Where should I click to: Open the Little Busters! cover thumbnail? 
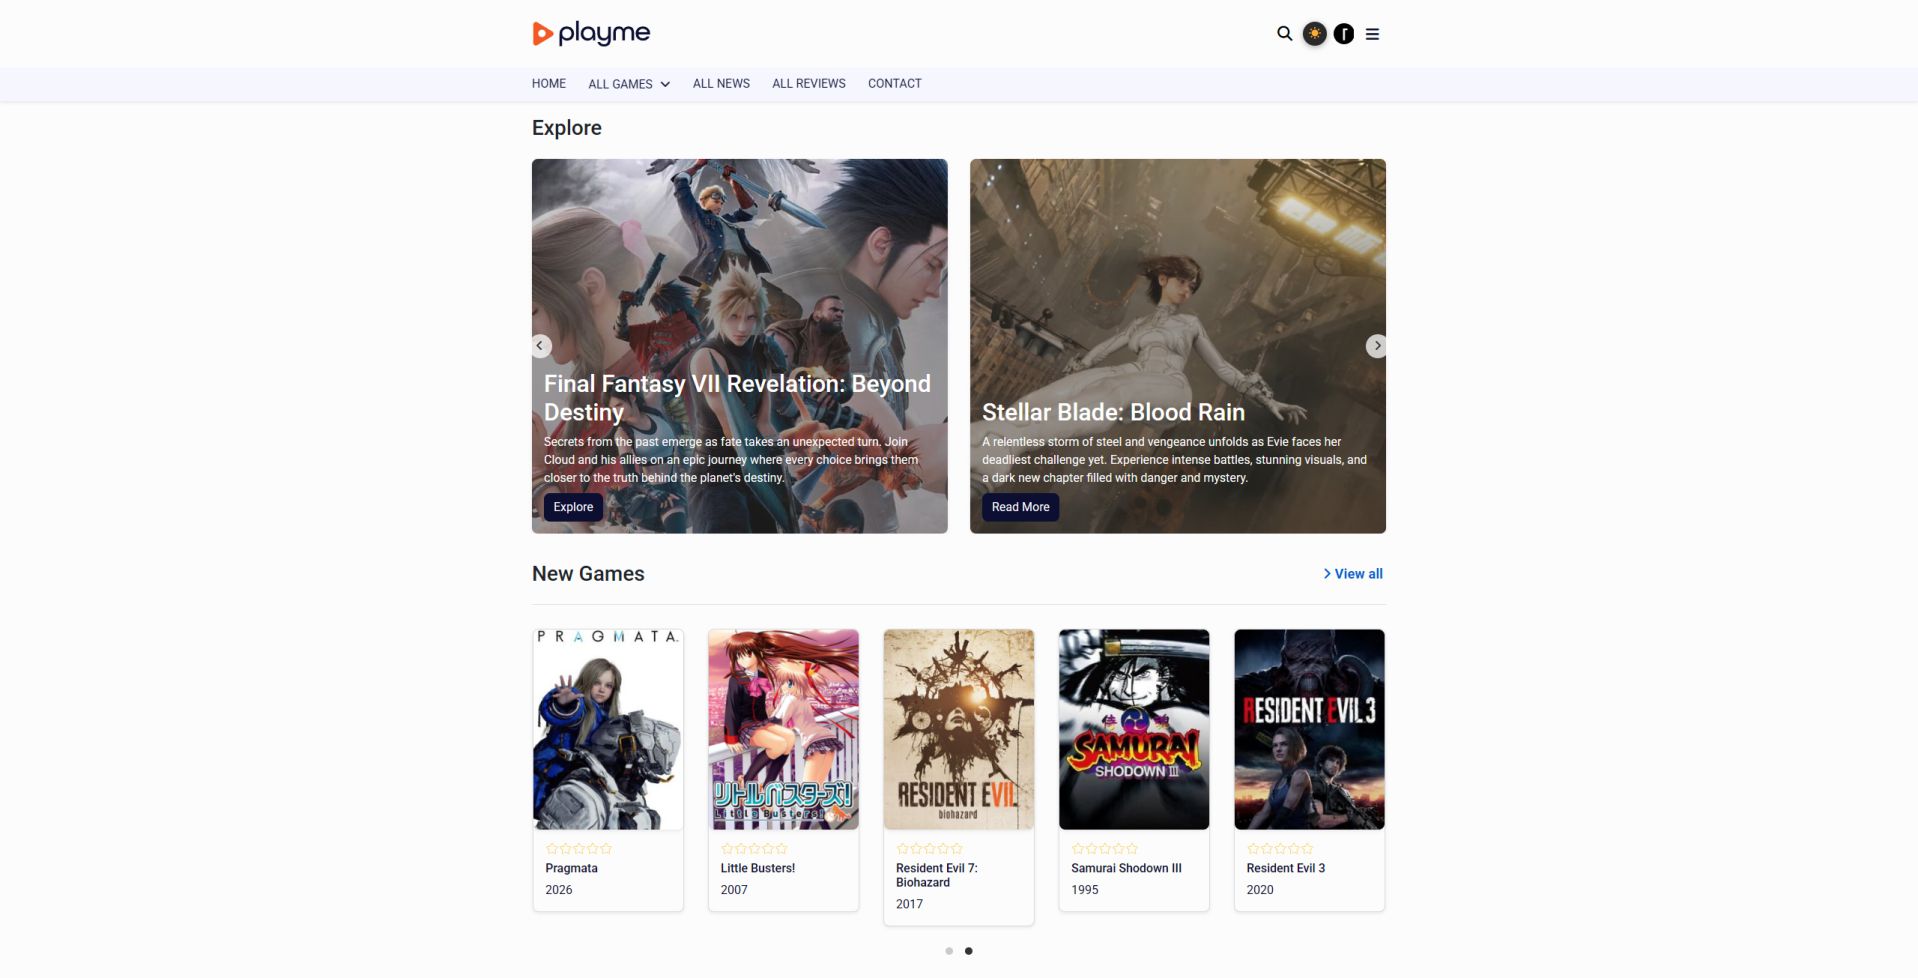point(783,729)
